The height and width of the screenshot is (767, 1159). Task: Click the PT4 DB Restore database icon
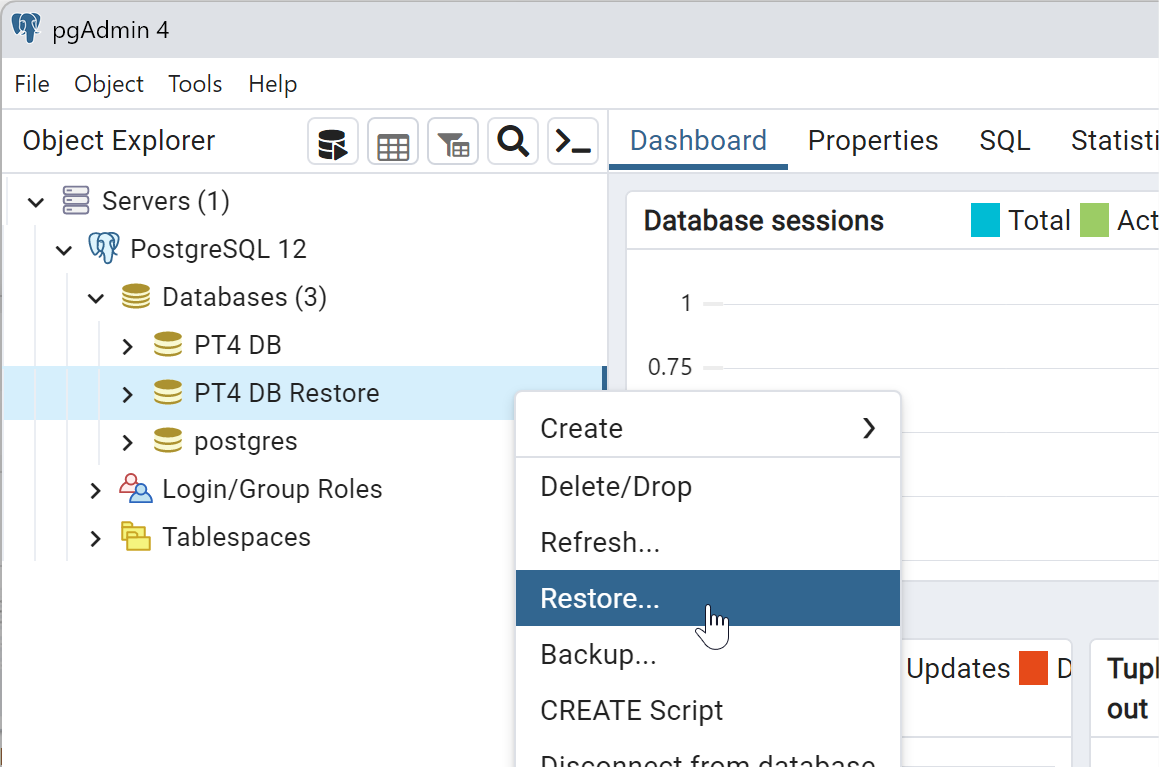(x=168, y=392)
